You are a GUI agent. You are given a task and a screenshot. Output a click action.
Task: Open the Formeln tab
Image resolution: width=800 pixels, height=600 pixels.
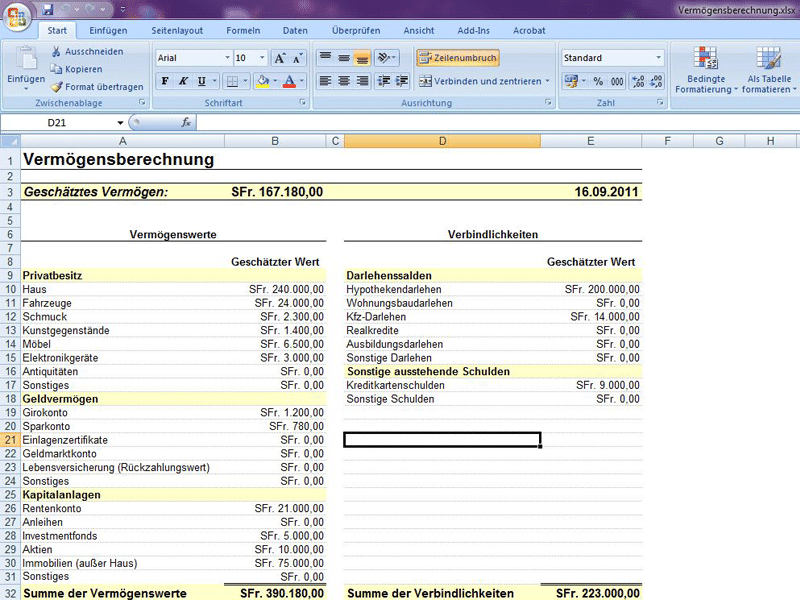click(243, 31)
